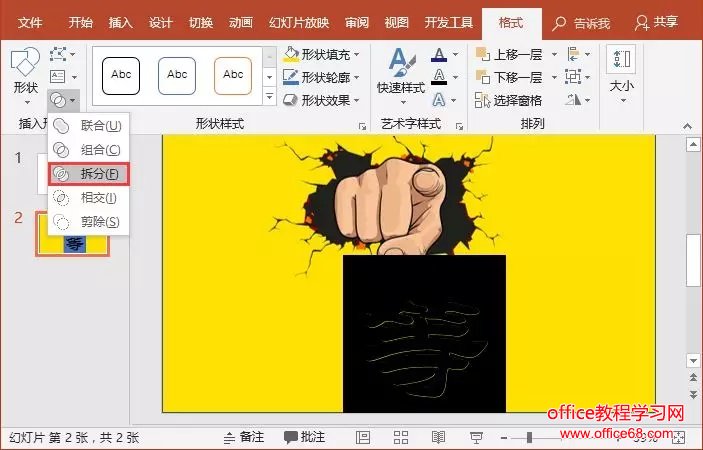The width and height of the screenshot is (703, 450).
Task: Open the 形状 shapes gallery
Action: pyautogui.click(x=26, y=76)
